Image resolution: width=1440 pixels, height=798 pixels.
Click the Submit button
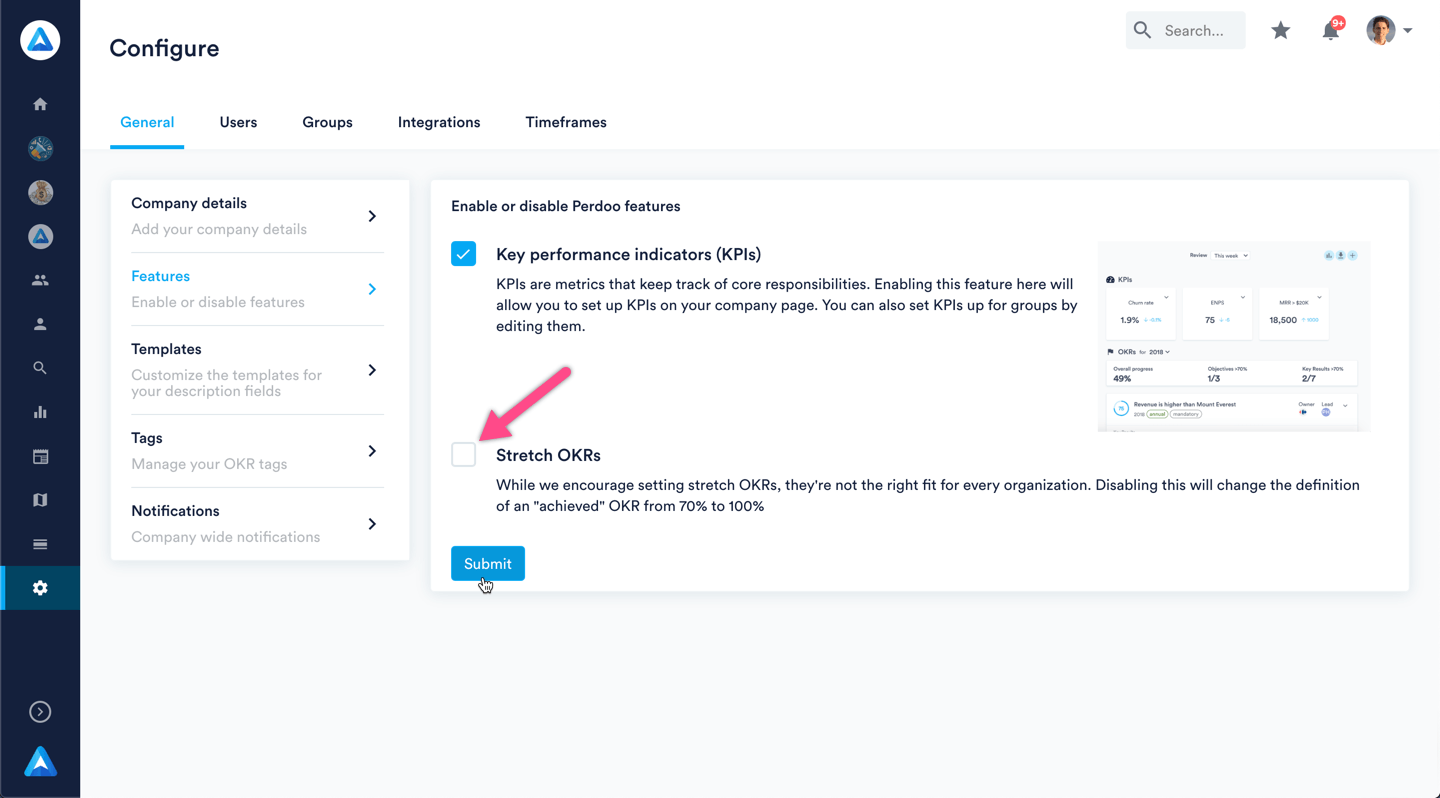click(488, 564)
